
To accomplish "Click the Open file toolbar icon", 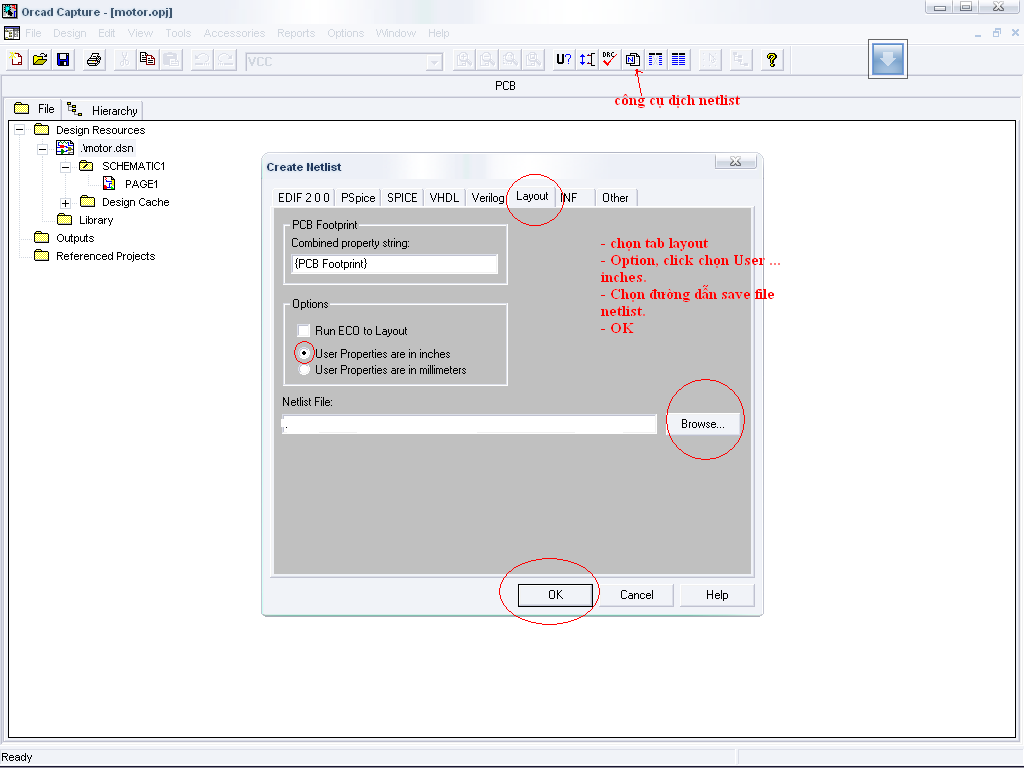I will tap(40, 60).
